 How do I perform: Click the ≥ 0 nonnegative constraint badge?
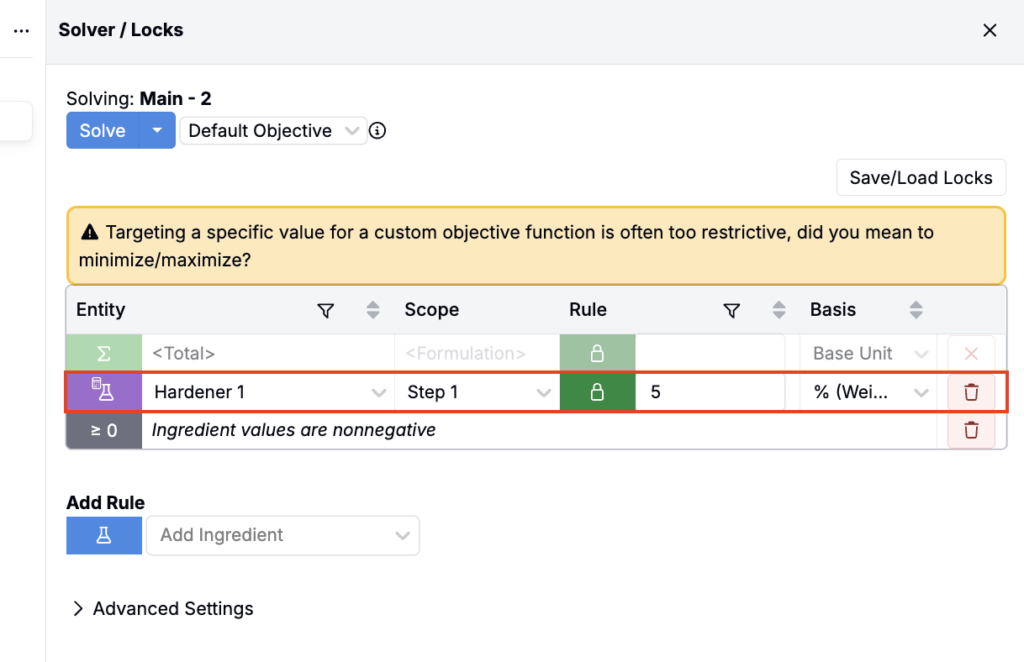click(x=104, y=430)
